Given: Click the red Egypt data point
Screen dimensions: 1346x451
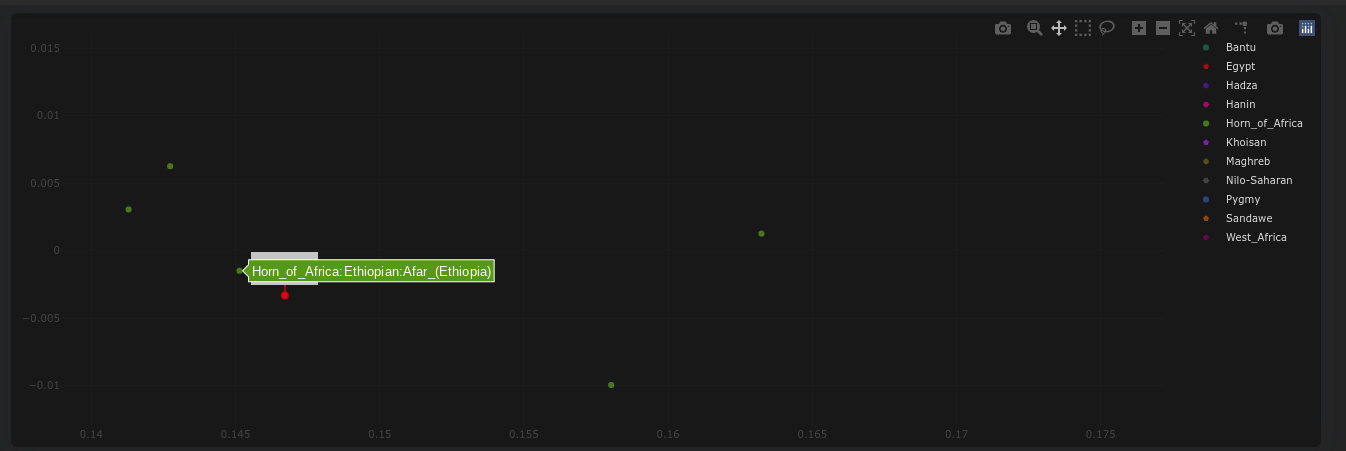Looking at the screenshot, I should [285, 295].
